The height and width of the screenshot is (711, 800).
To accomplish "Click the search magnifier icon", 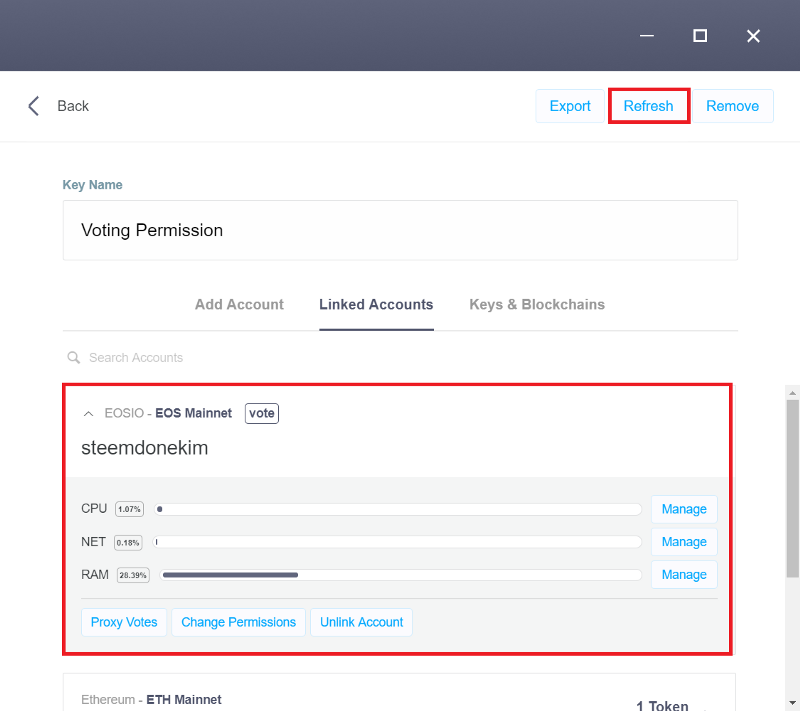I will tap(74, 358).
